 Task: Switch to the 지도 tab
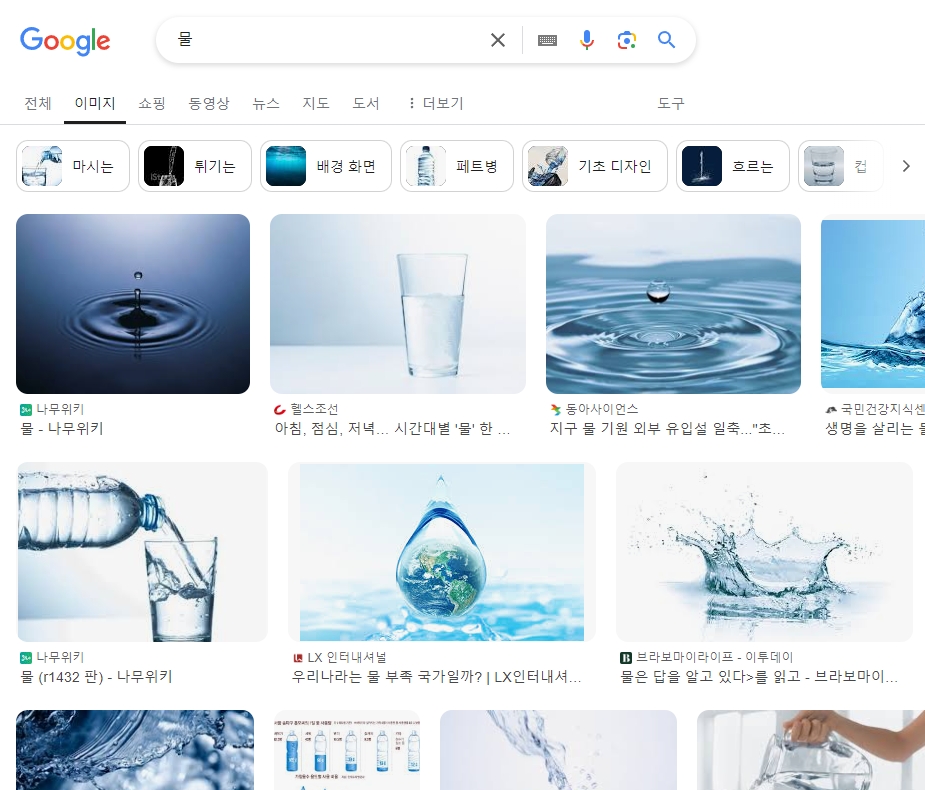point(316,103)
